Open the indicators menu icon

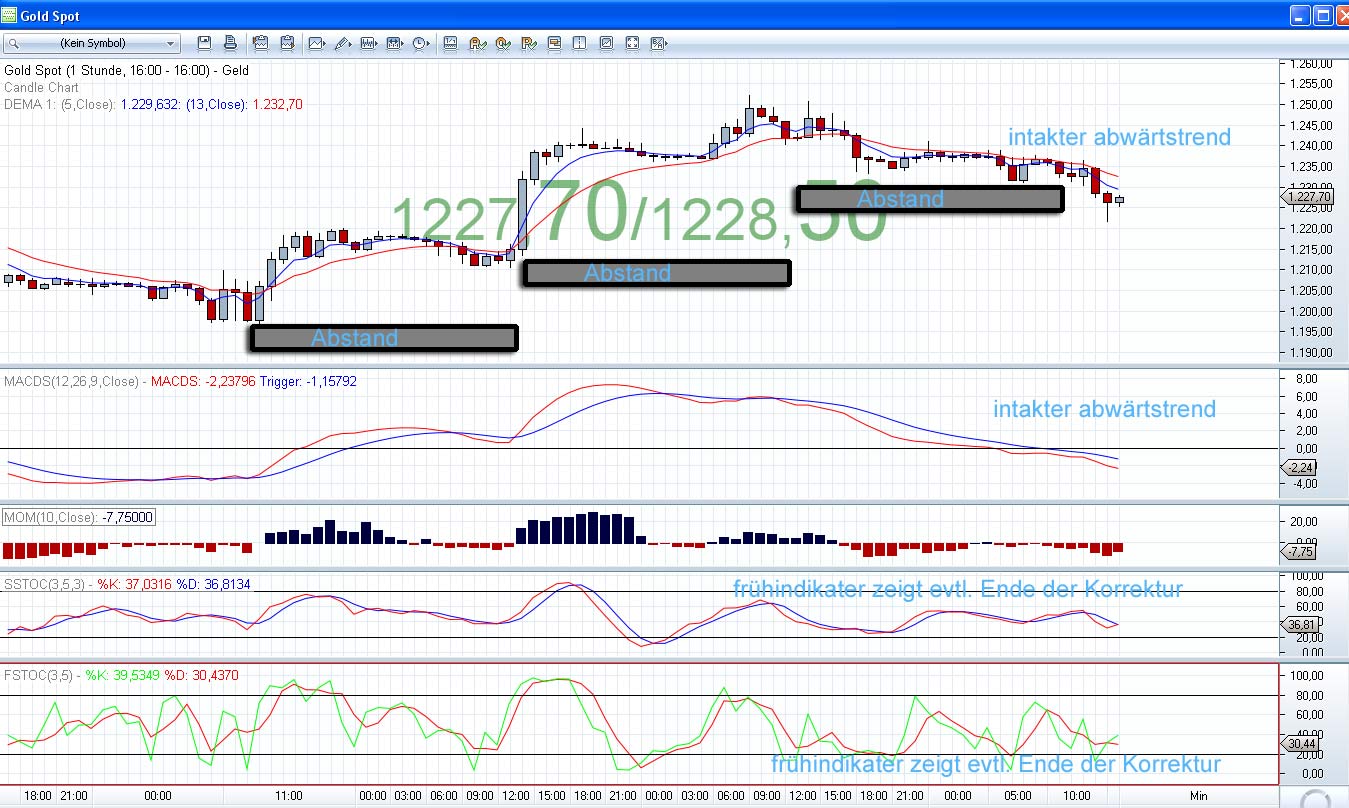coord(368,43)
